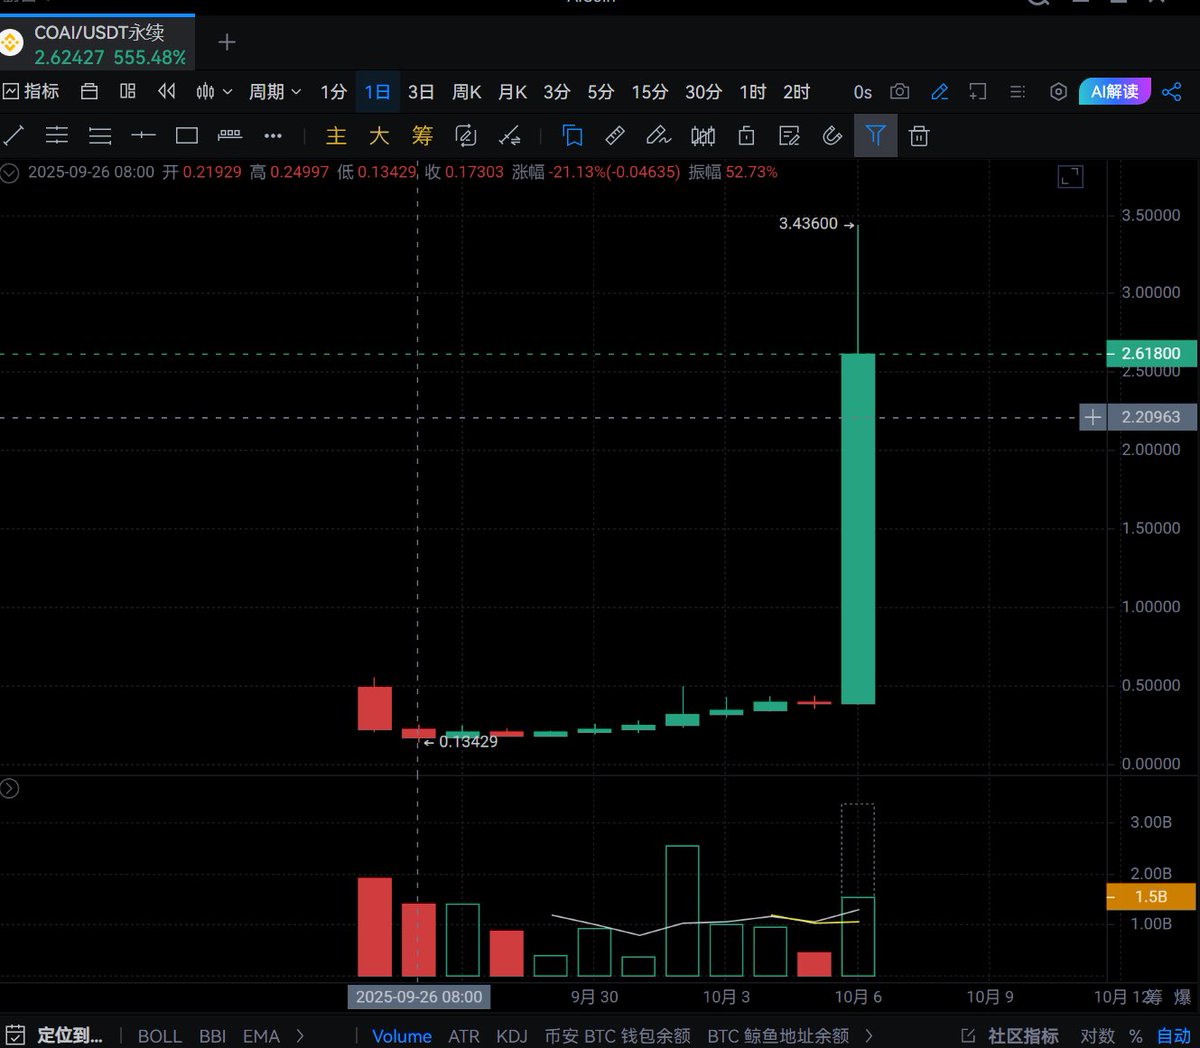This screenshot has width=1200, height=1048.
Task: Switch to the 30分 timeframe
Action: click(x=703, y=92)
